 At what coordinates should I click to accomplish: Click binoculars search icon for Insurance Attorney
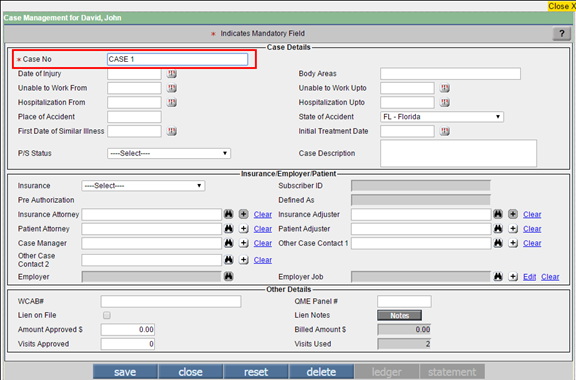click(x=228, y=214)
